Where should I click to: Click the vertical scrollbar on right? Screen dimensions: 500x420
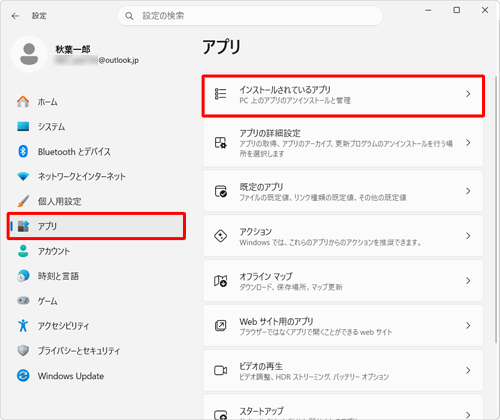[x=496, y=210]
